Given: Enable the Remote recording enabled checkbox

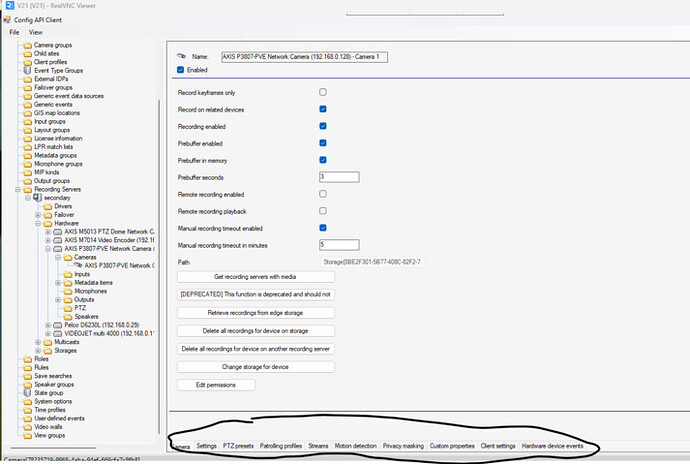Looking at the screenshot, I should click(x=322, y=193).
